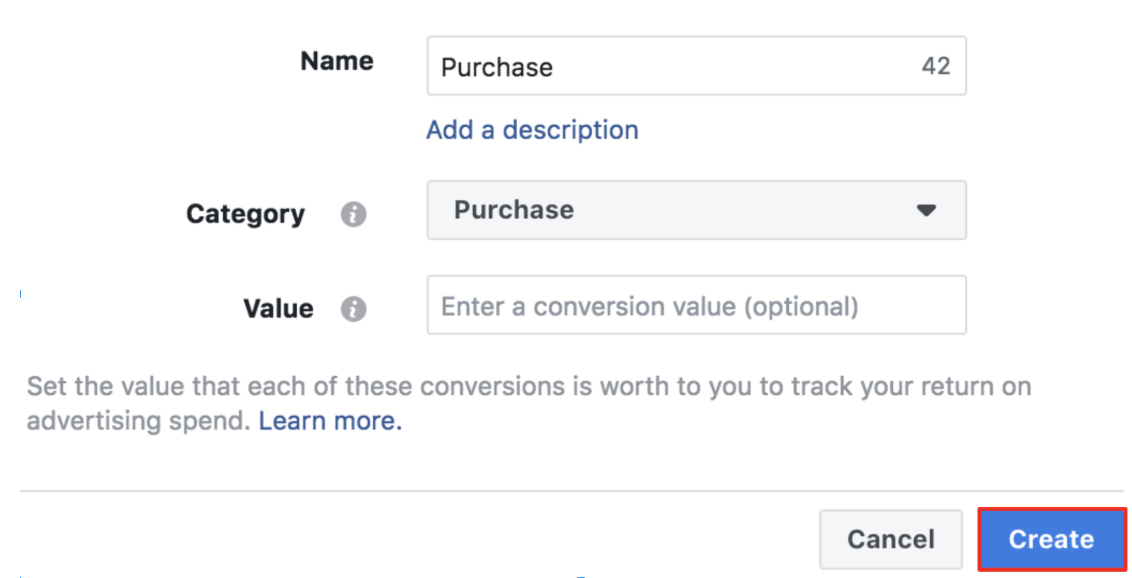
Task: Click the 'advertising spend' text line
Action: (x=137, y=421)
